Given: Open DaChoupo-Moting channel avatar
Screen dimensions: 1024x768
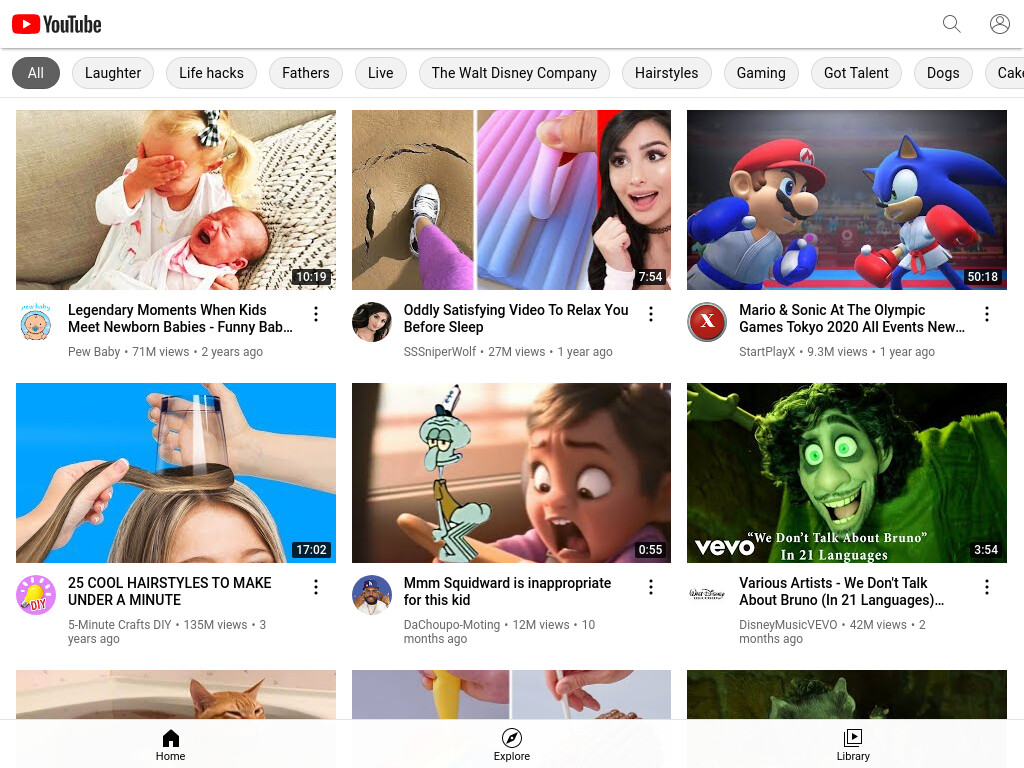Looking at the screenshot, I should (x=372, y=594).
